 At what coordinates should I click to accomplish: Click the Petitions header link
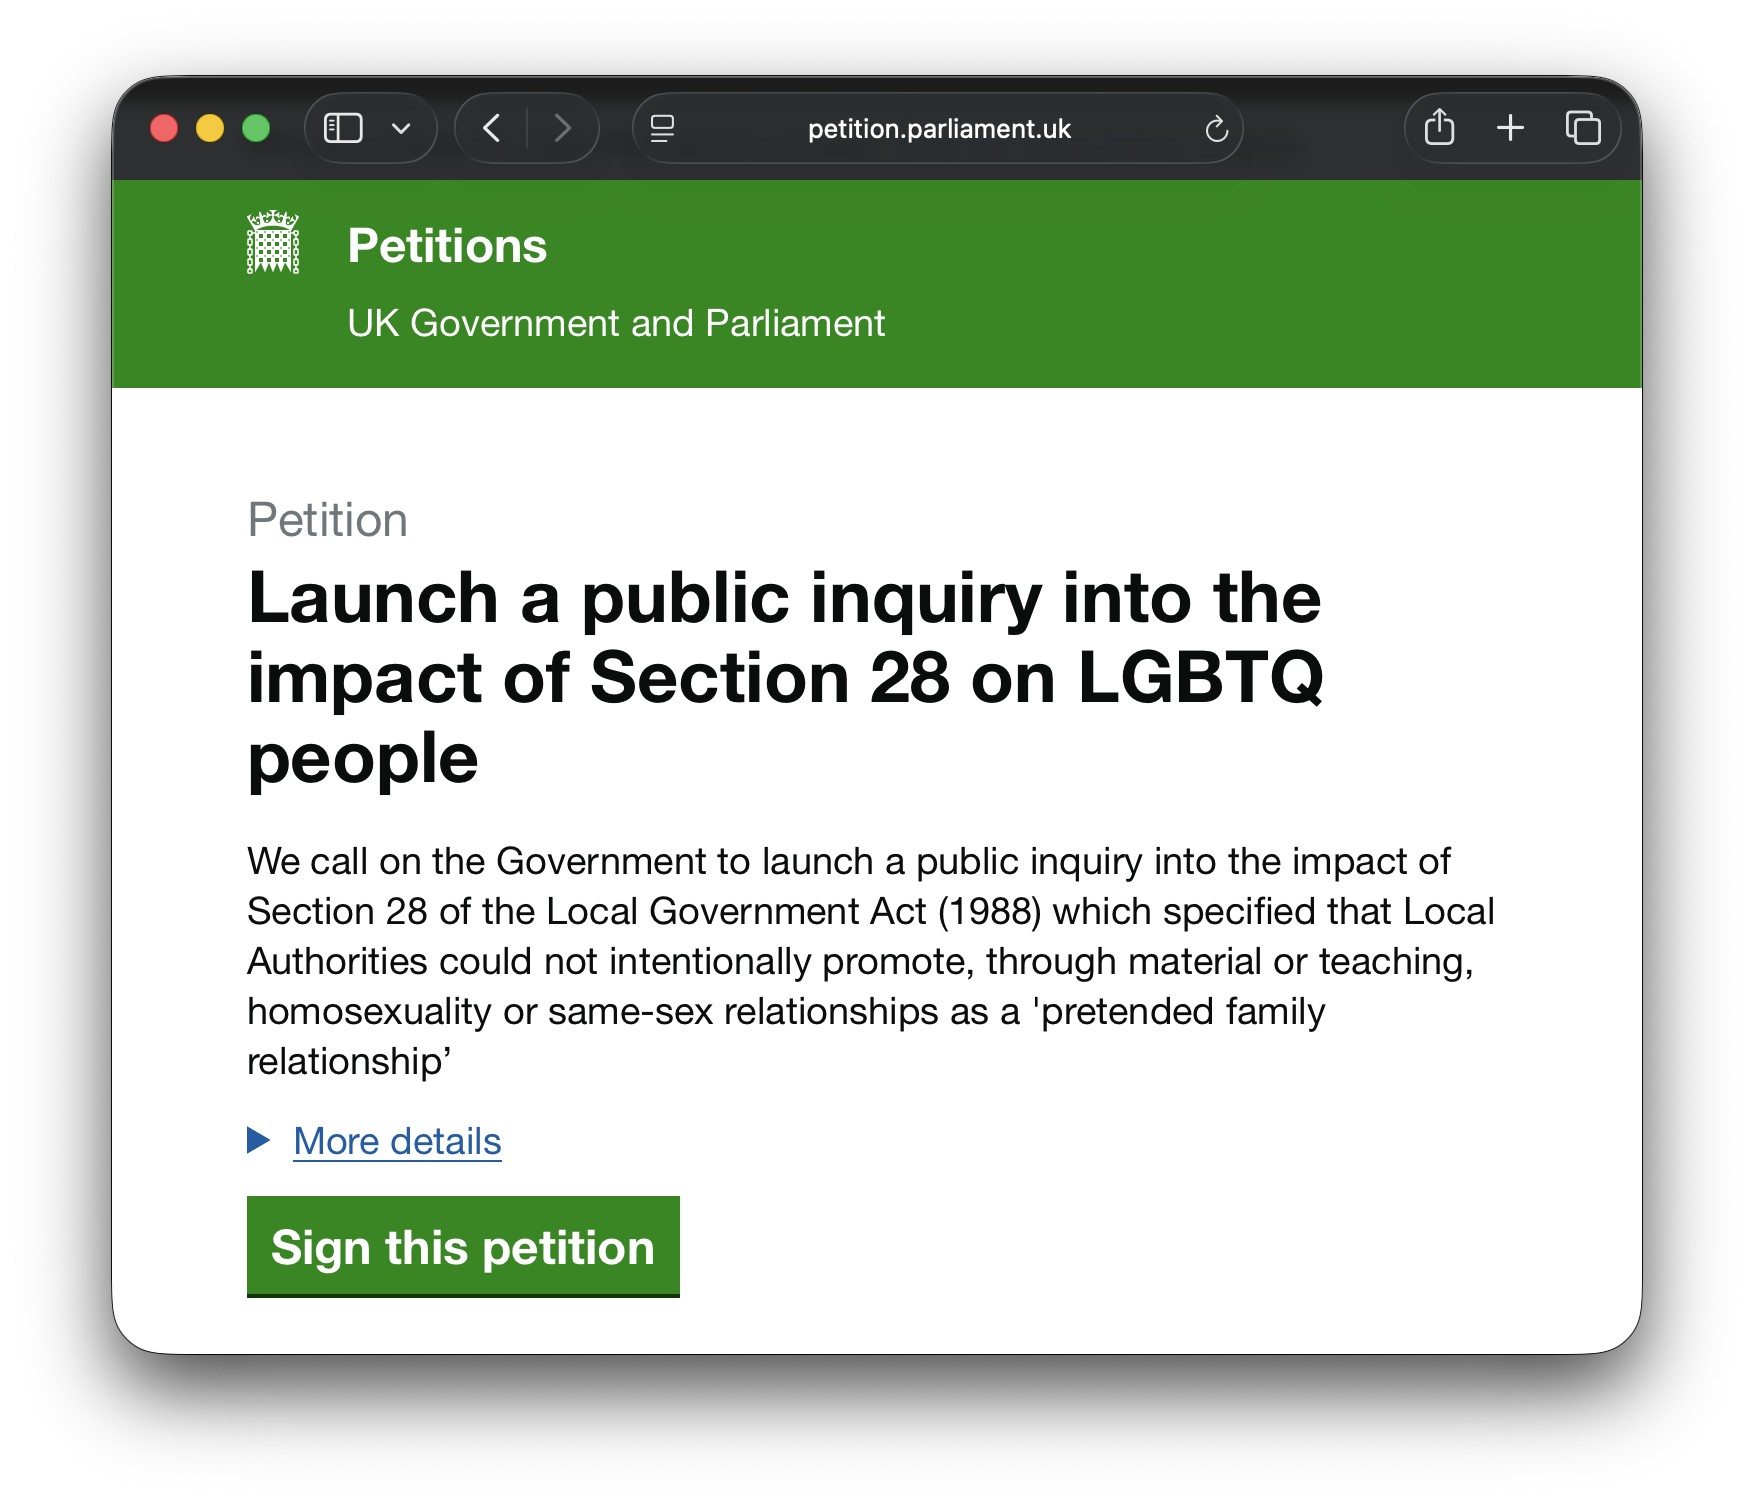pyautogui.click(x=447, y=245)
